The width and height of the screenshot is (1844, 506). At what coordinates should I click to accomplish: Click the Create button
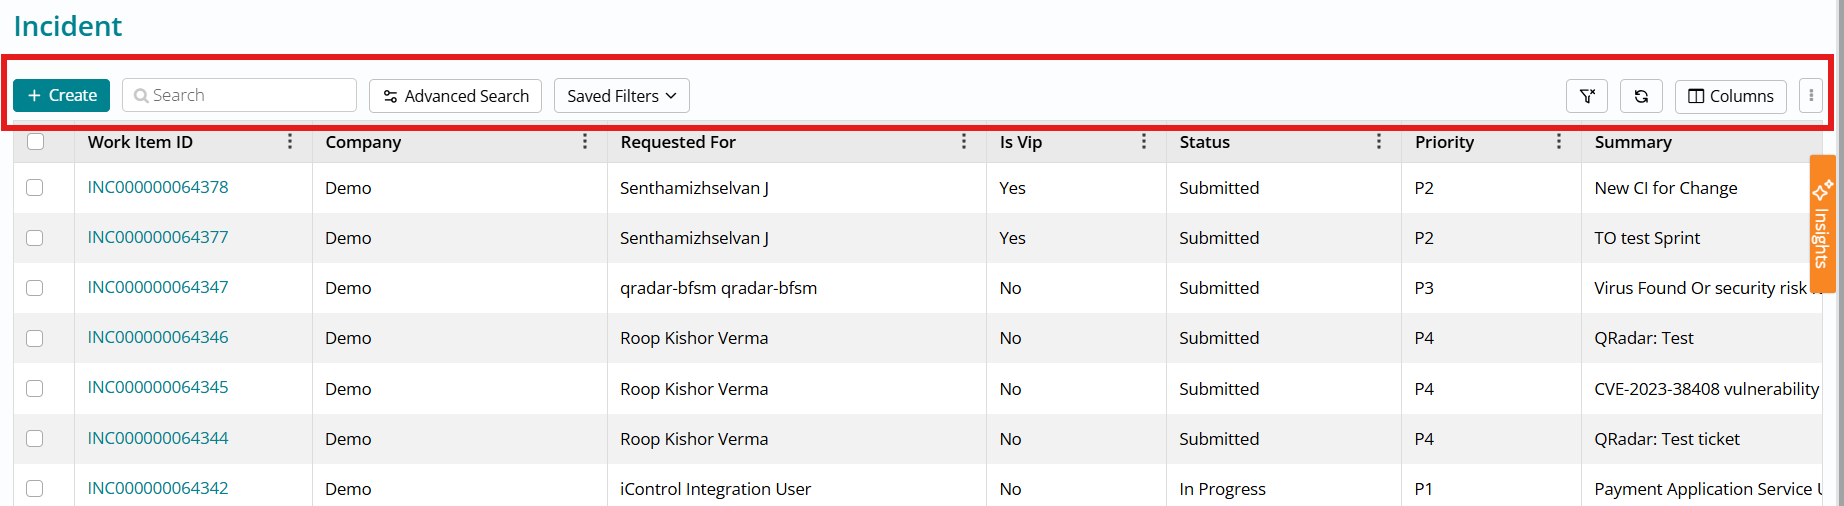tap(62, 96)
